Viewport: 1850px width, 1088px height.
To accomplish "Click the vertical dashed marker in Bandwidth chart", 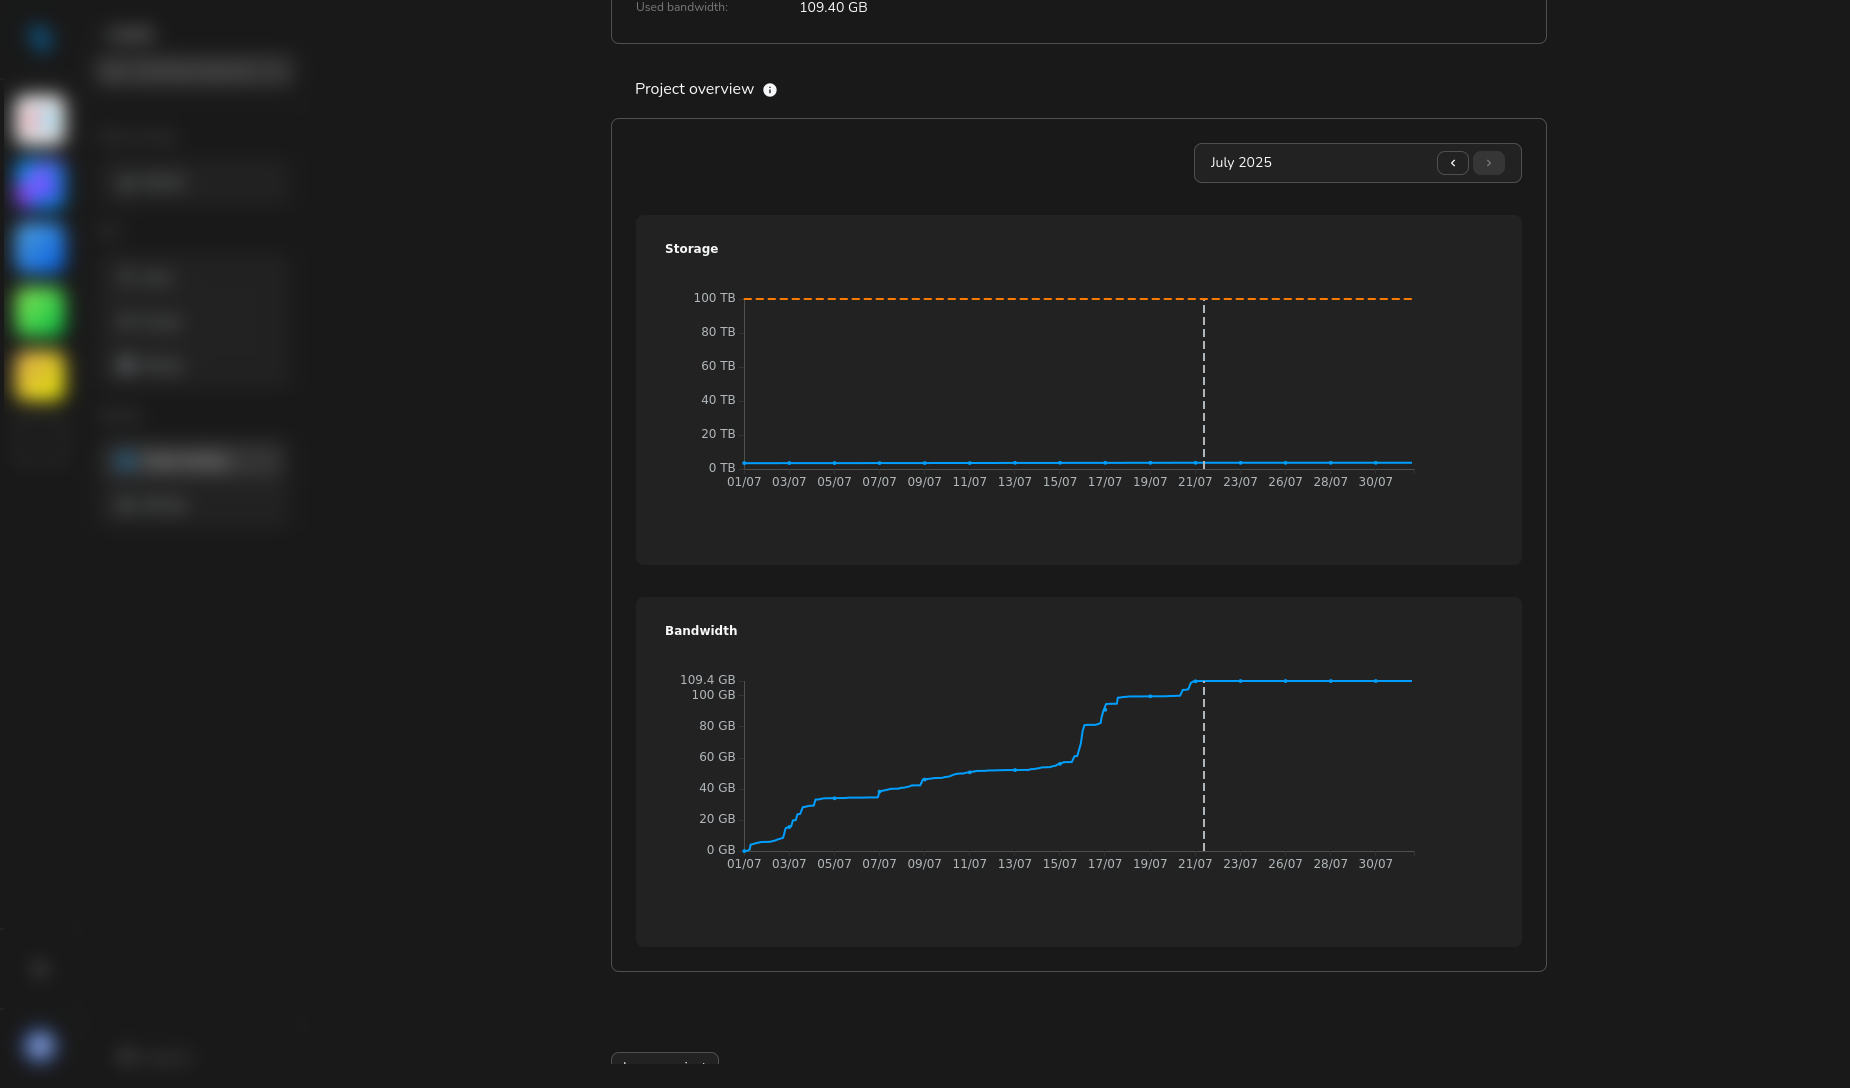I will click(x=1204, y=766).
